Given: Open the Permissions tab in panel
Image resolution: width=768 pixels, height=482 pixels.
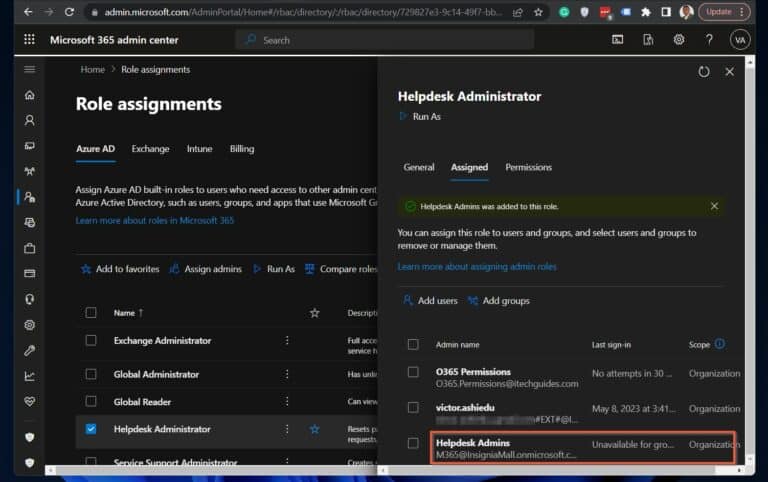Looking at the screenshot, I should (x=528, y=168).
